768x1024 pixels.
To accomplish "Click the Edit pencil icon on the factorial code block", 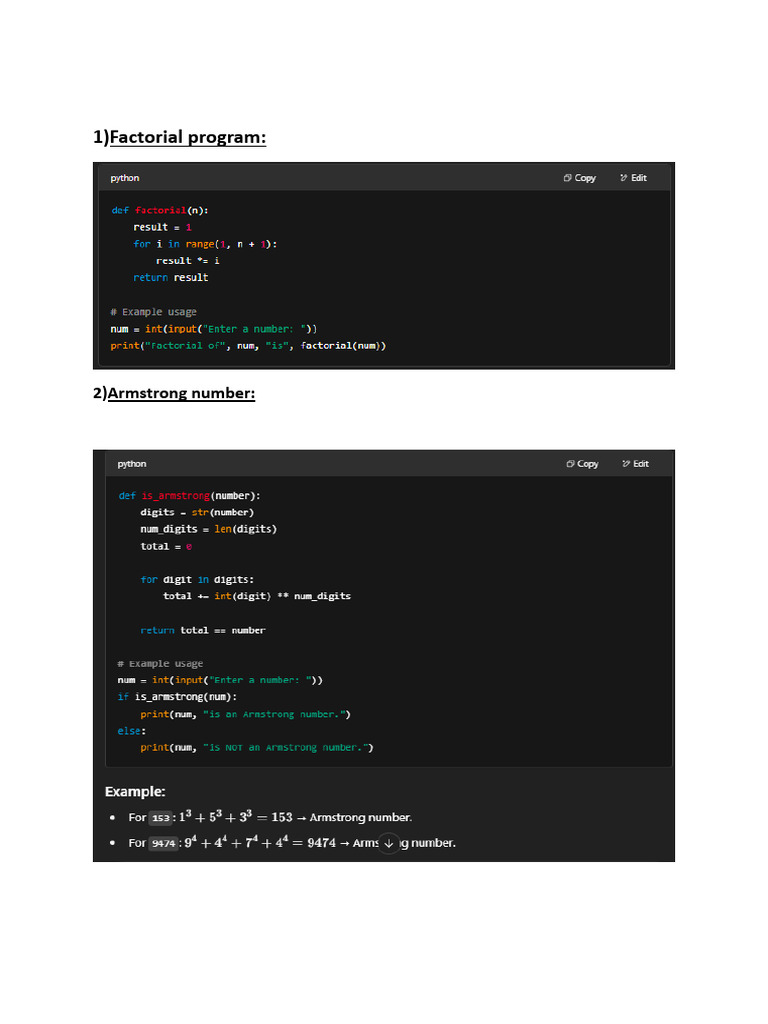I will pos(623,178).
